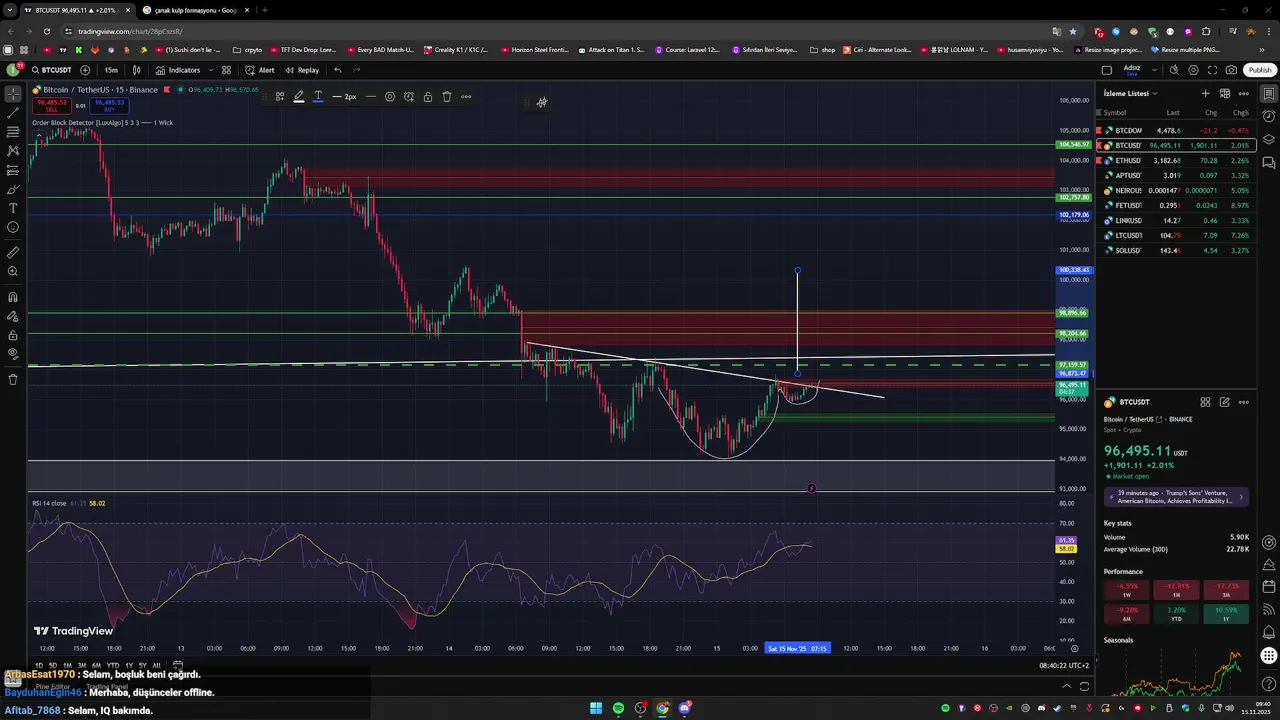This screenshot has height=720, width=1280.
Task: Expand the news headline arrow about Trump's Sons
Action: (x=1241, y=497)
